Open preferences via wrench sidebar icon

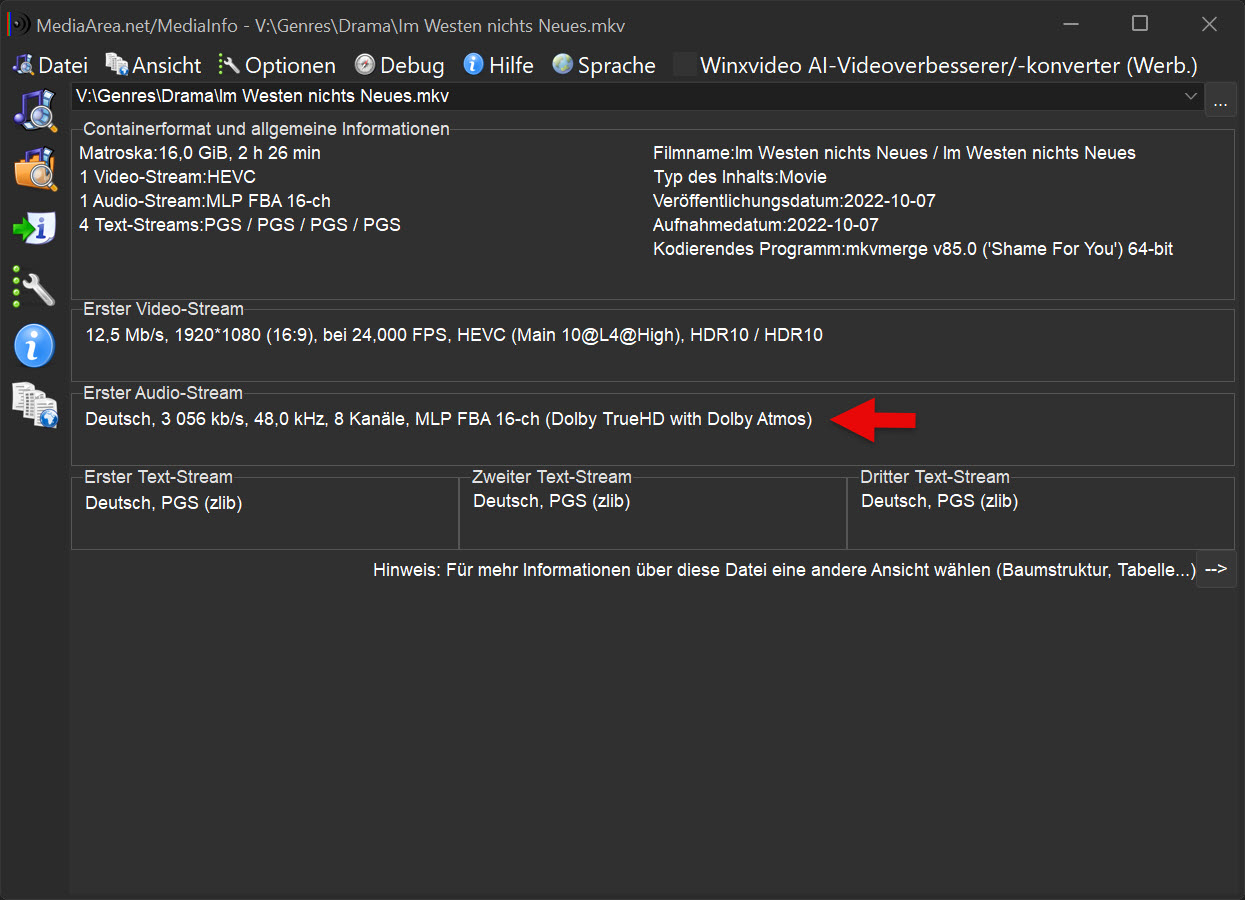[35, 287]
